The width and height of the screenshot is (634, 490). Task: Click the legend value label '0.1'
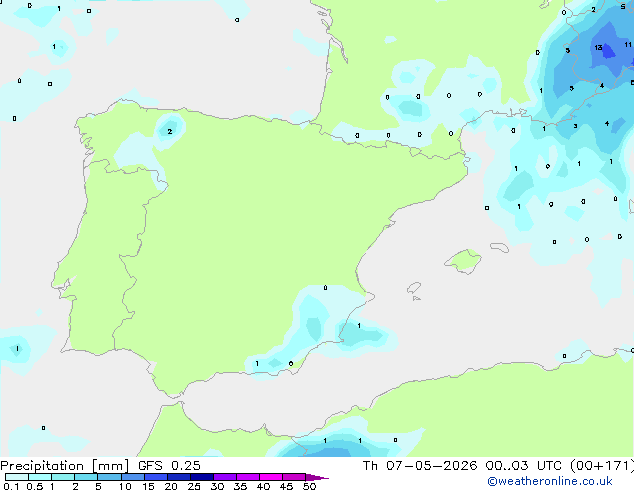[11, 486]
